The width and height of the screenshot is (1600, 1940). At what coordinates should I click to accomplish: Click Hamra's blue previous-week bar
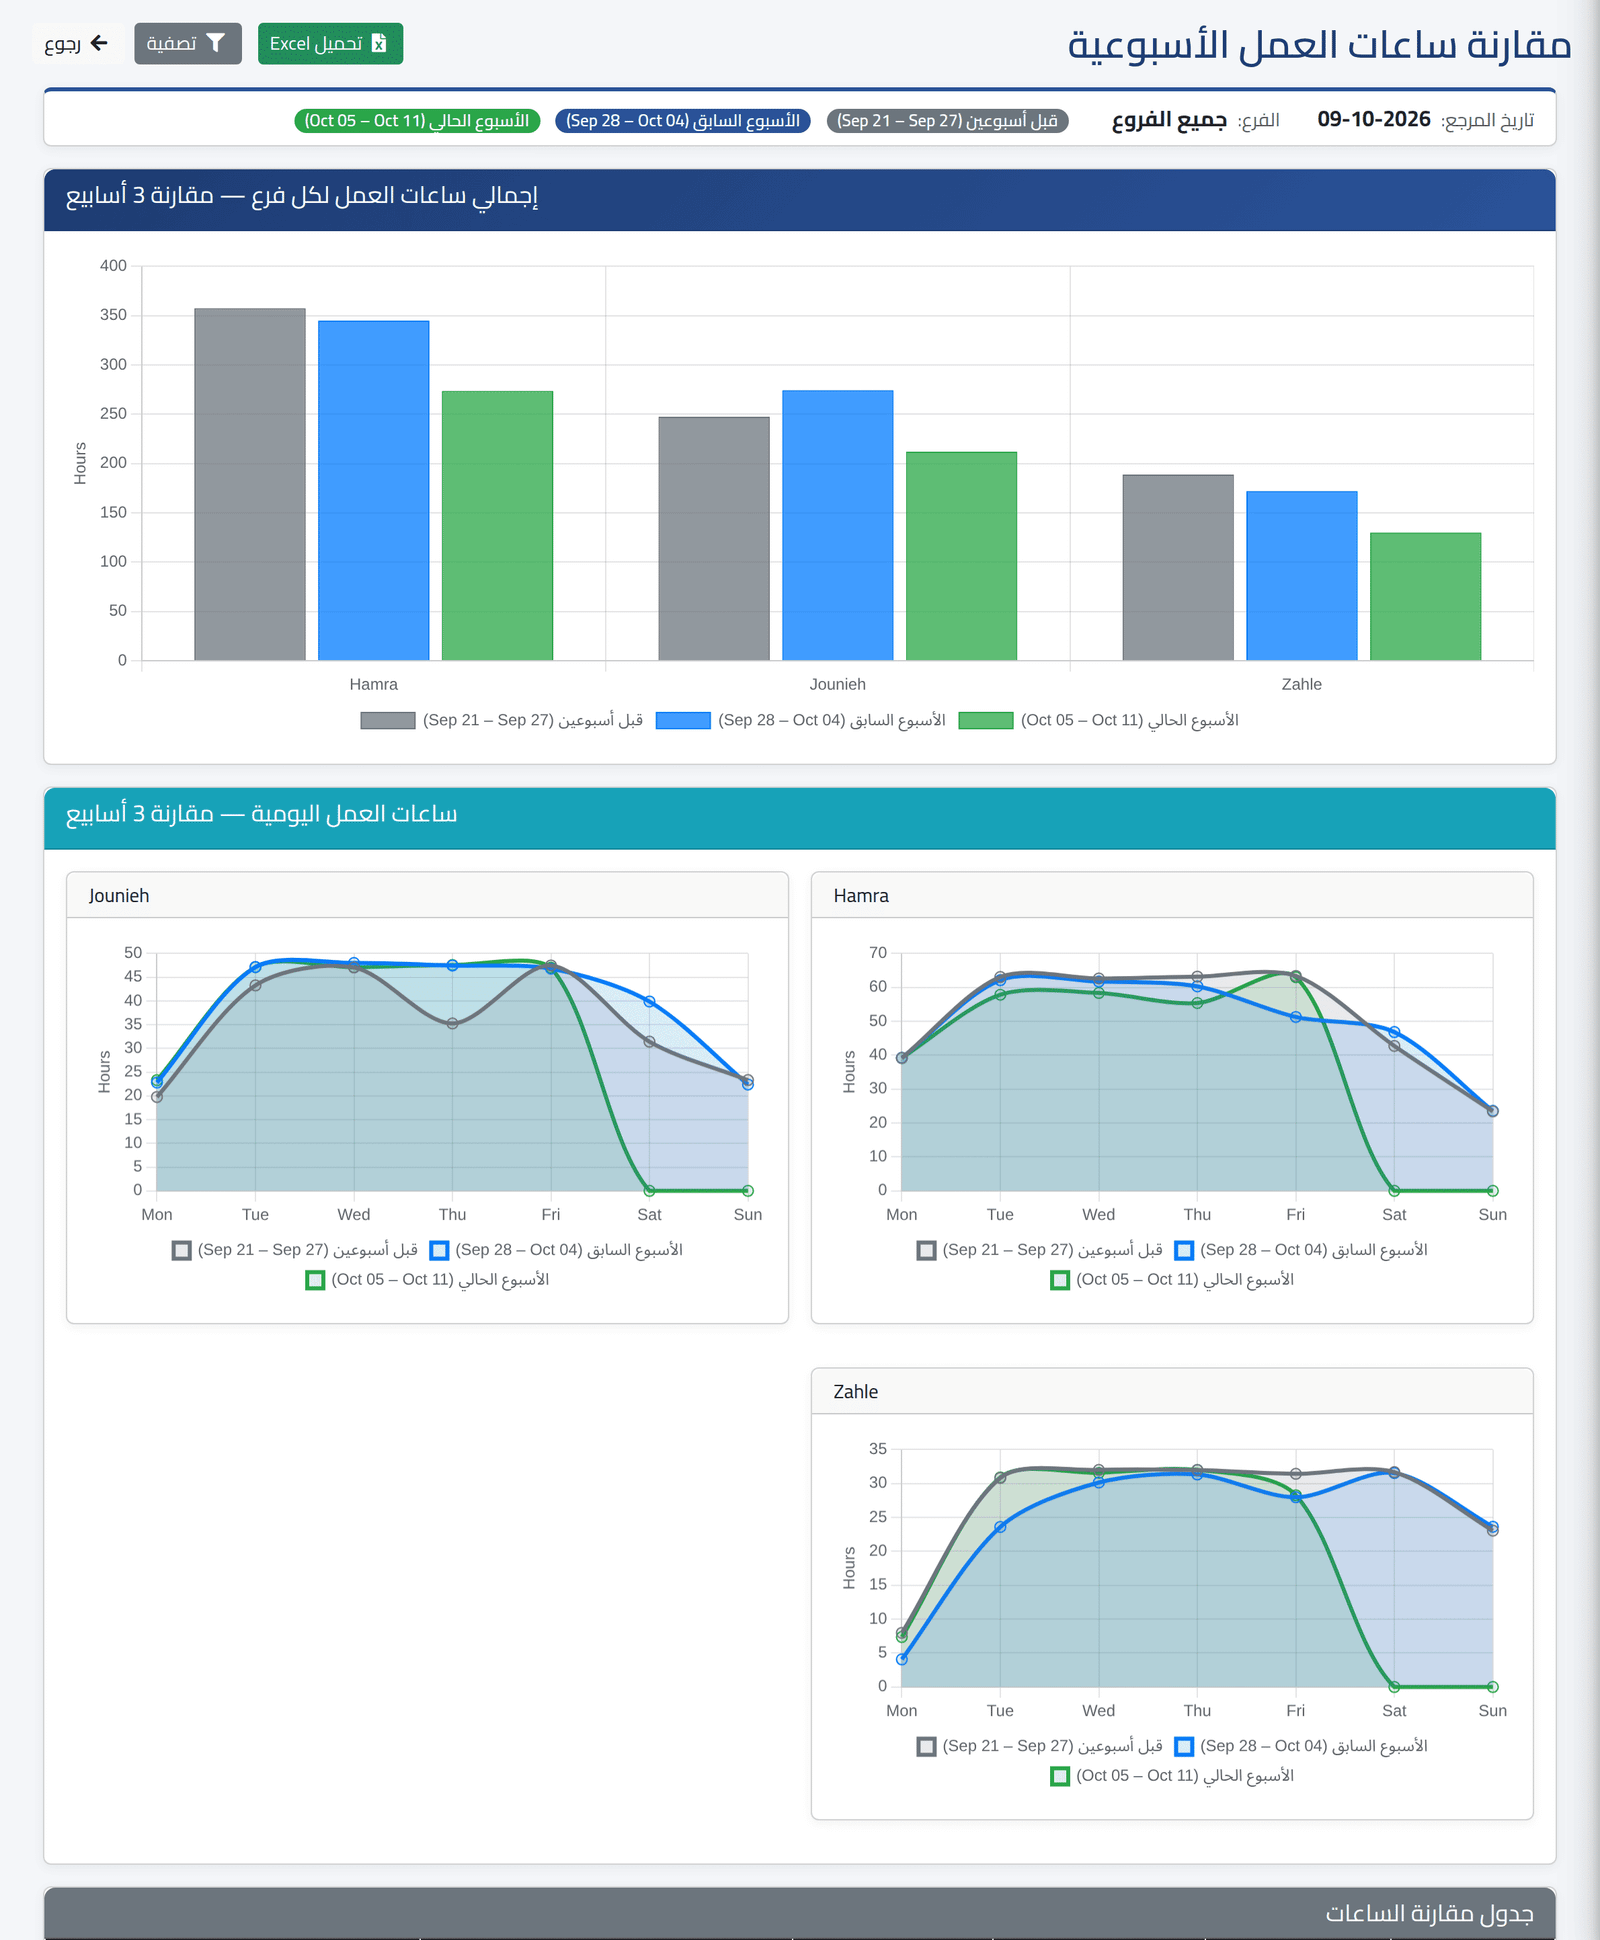point(374,490)
